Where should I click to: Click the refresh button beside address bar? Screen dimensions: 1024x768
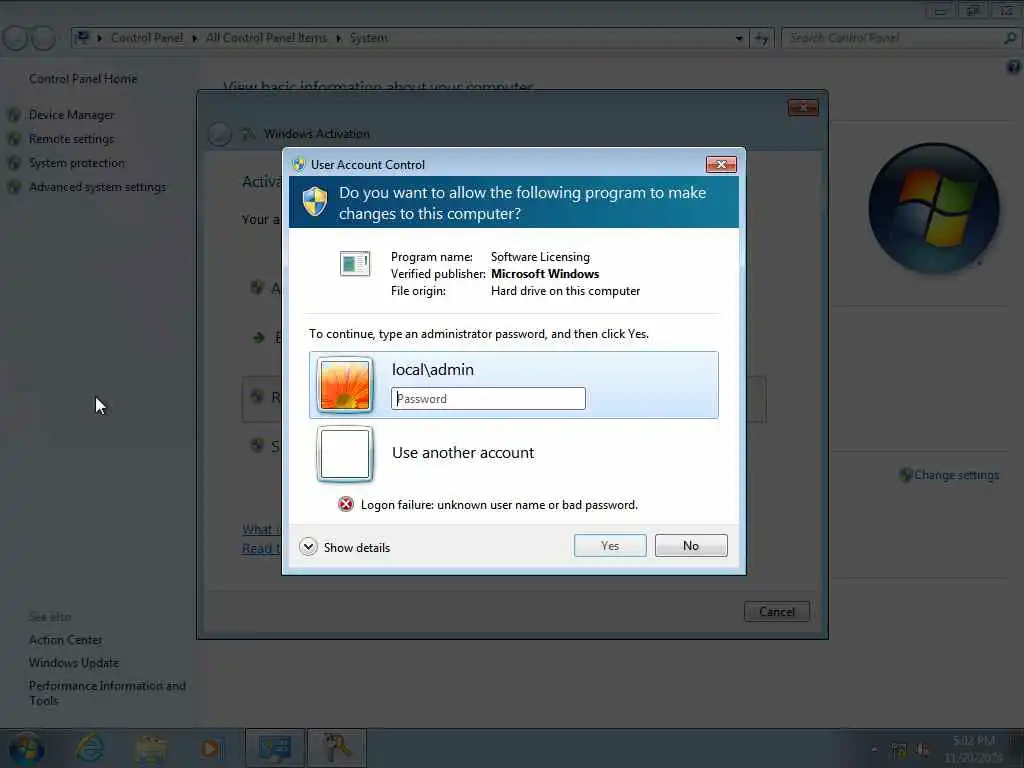tap(761, 39)
